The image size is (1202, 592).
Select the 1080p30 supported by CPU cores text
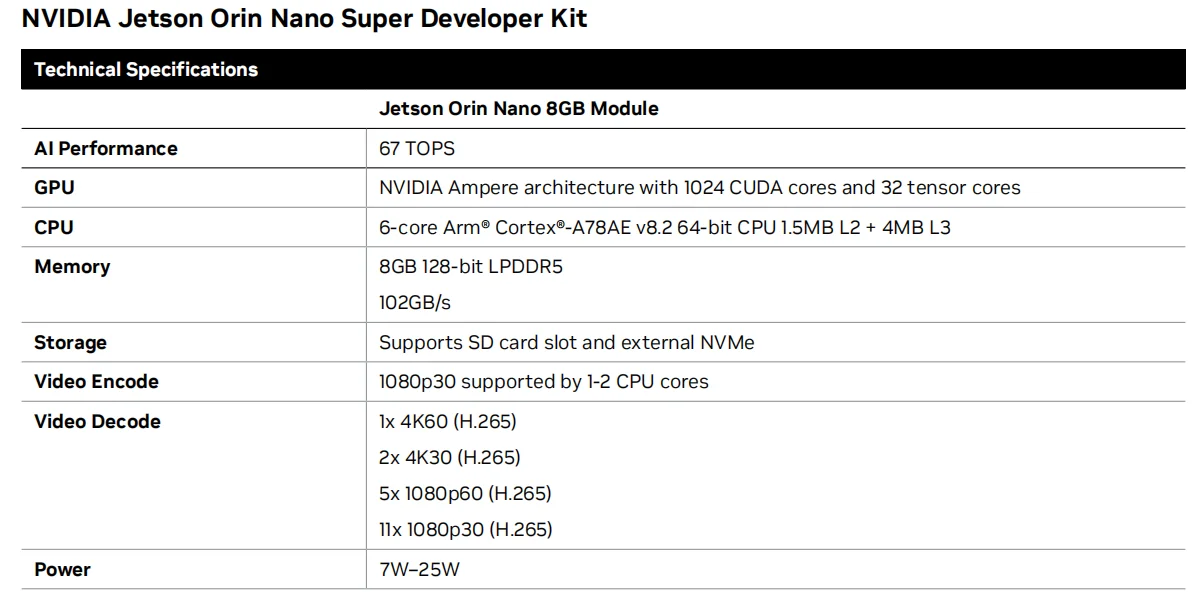coord(543,381)
